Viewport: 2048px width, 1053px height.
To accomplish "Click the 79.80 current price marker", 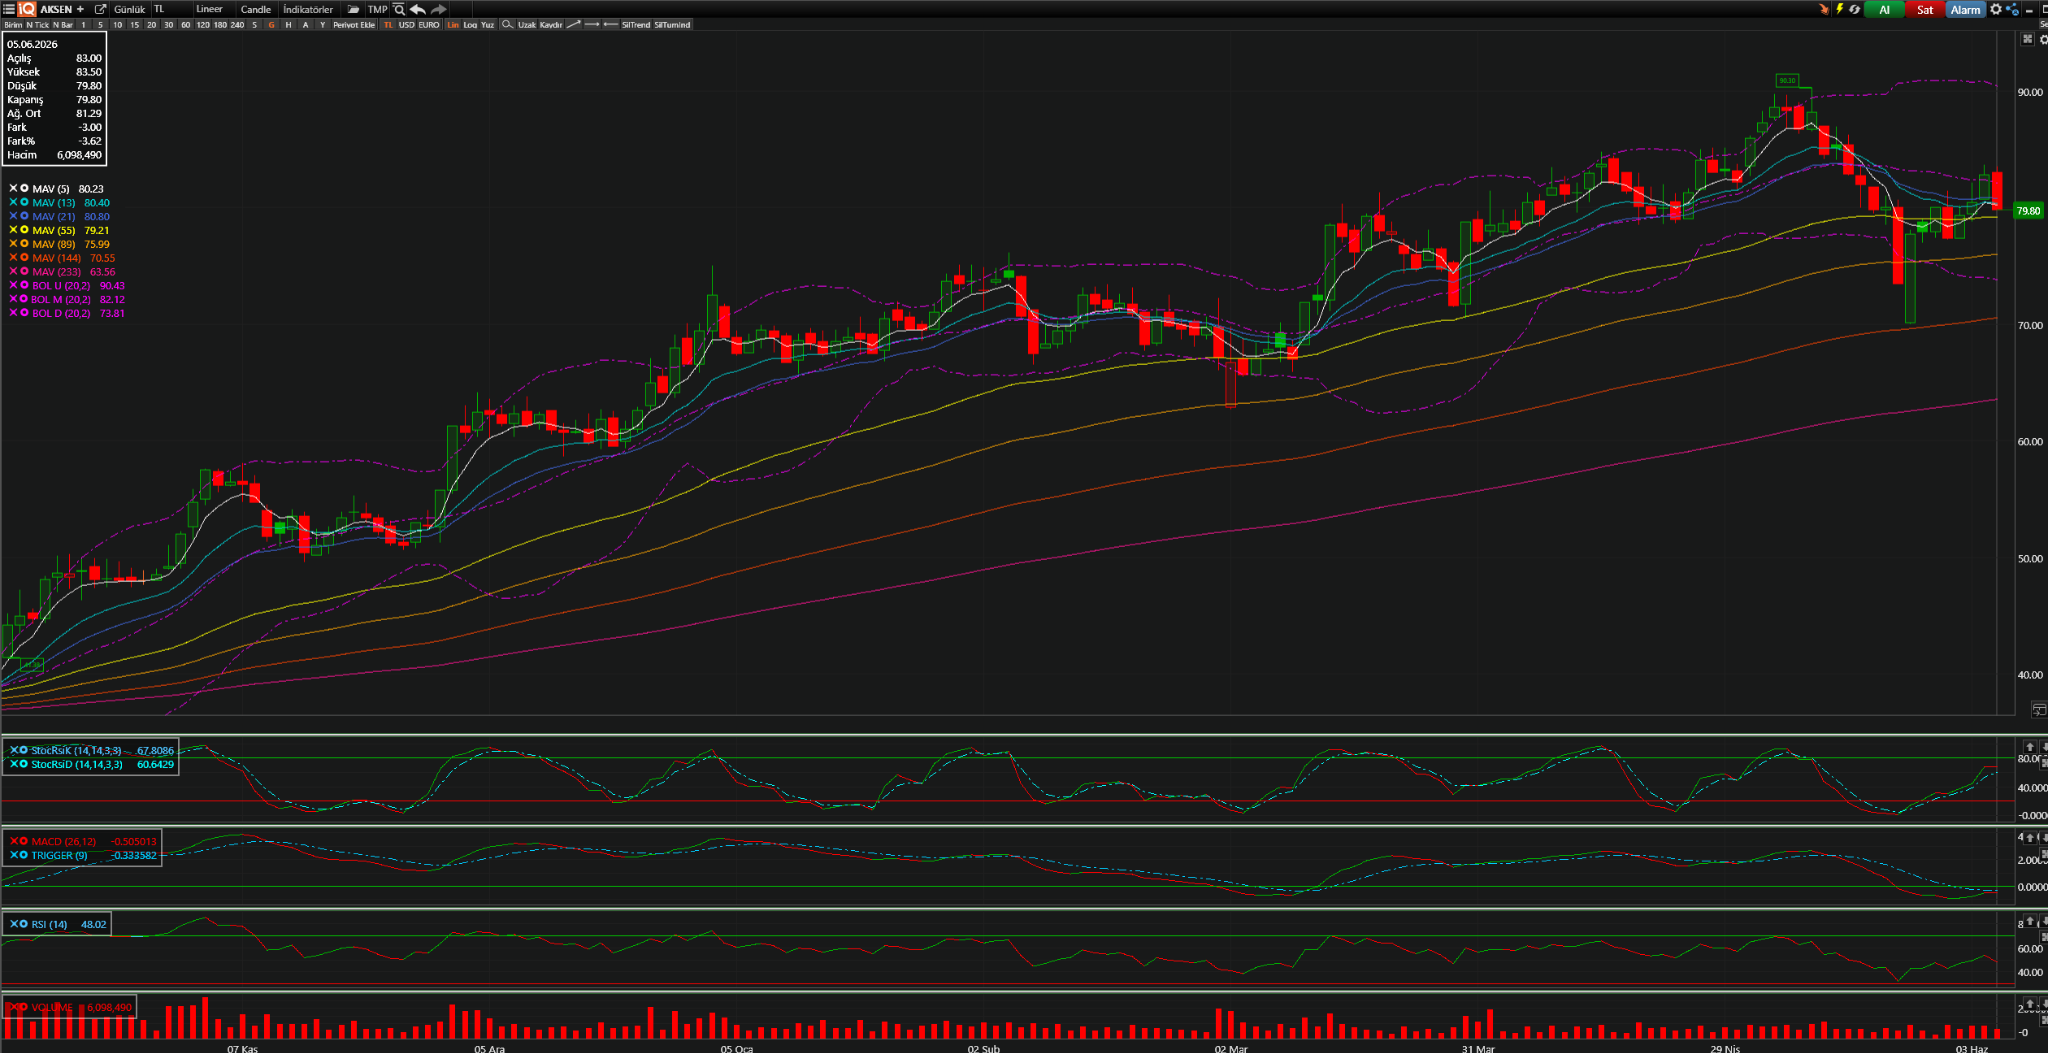I will pyautogui.click(x=2028, y=211).
